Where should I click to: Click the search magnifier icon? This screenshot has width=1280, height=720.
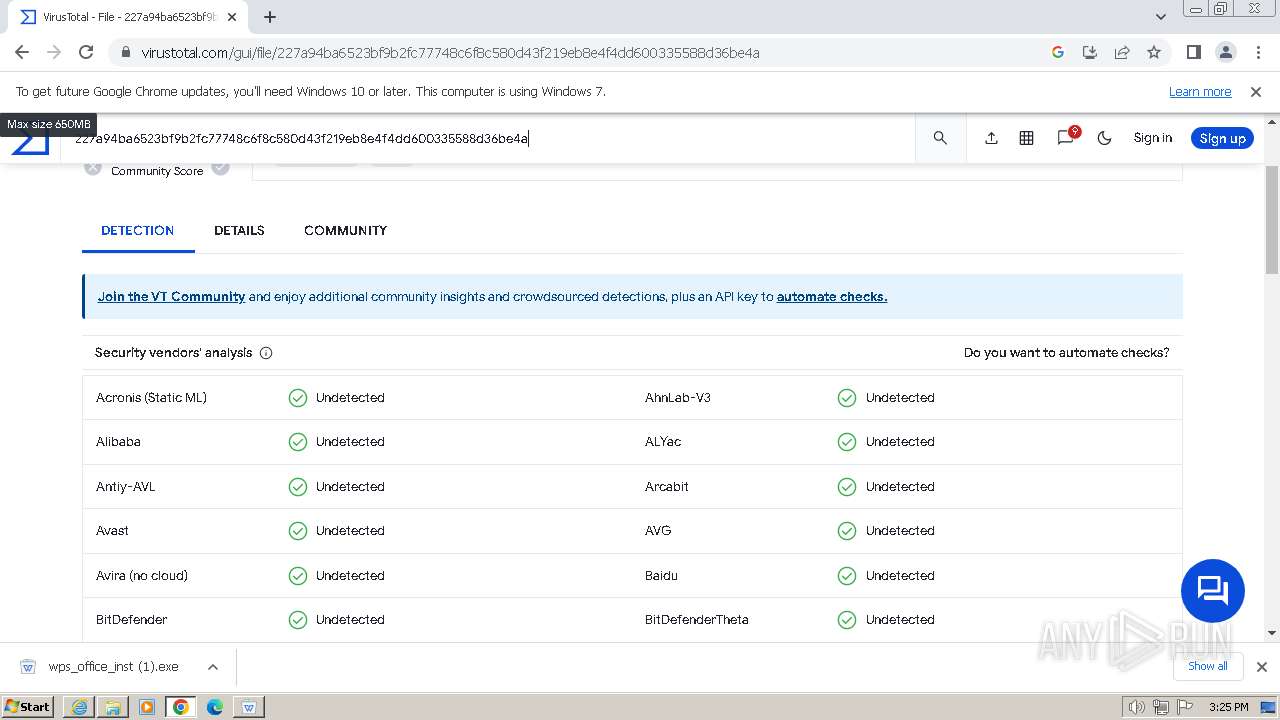940,138
